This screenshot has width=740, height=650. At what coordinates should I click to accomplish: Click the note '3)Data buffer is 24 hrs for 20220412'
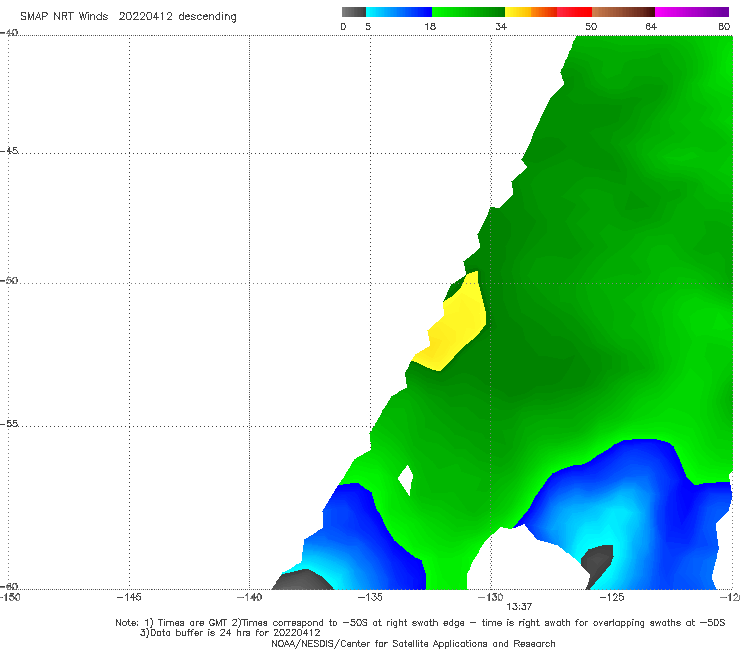pyautogui.click(x=230, y=633)
